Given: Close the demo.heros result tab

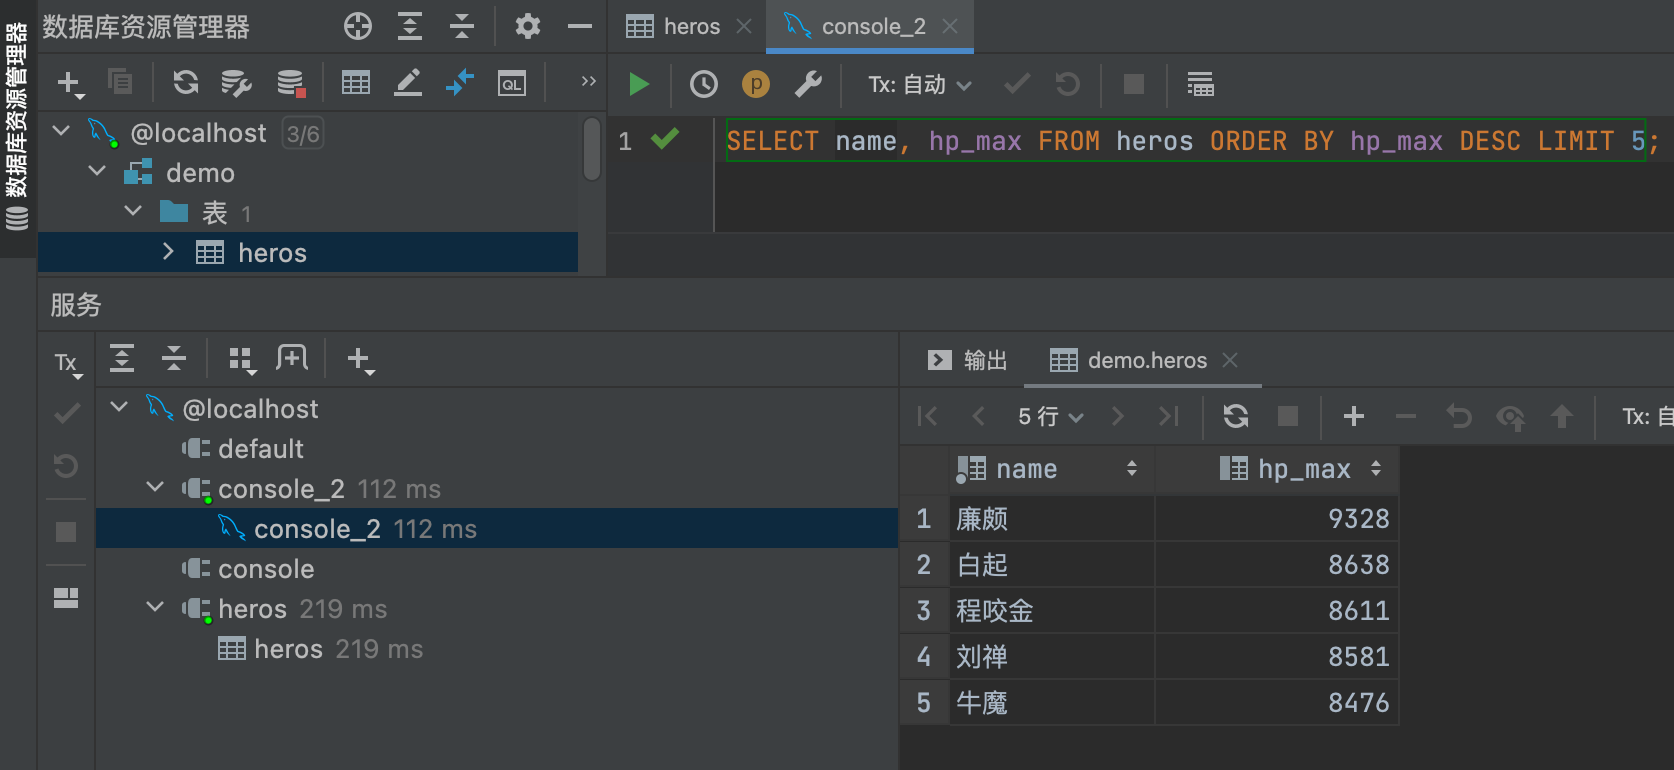Looking at the screenshot, I should pos(1231,360).
